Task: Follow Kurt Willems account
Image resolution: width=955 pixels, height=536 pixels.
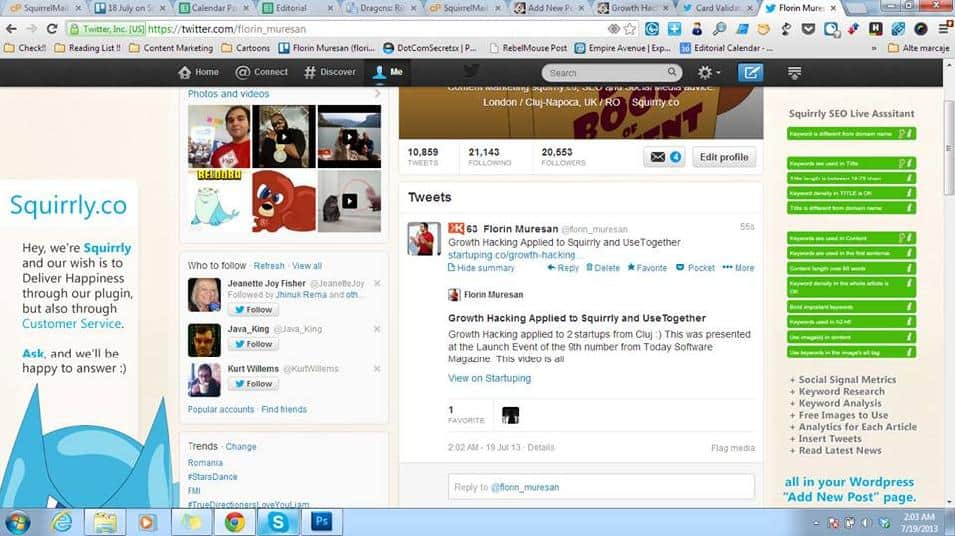Action: 253,384
